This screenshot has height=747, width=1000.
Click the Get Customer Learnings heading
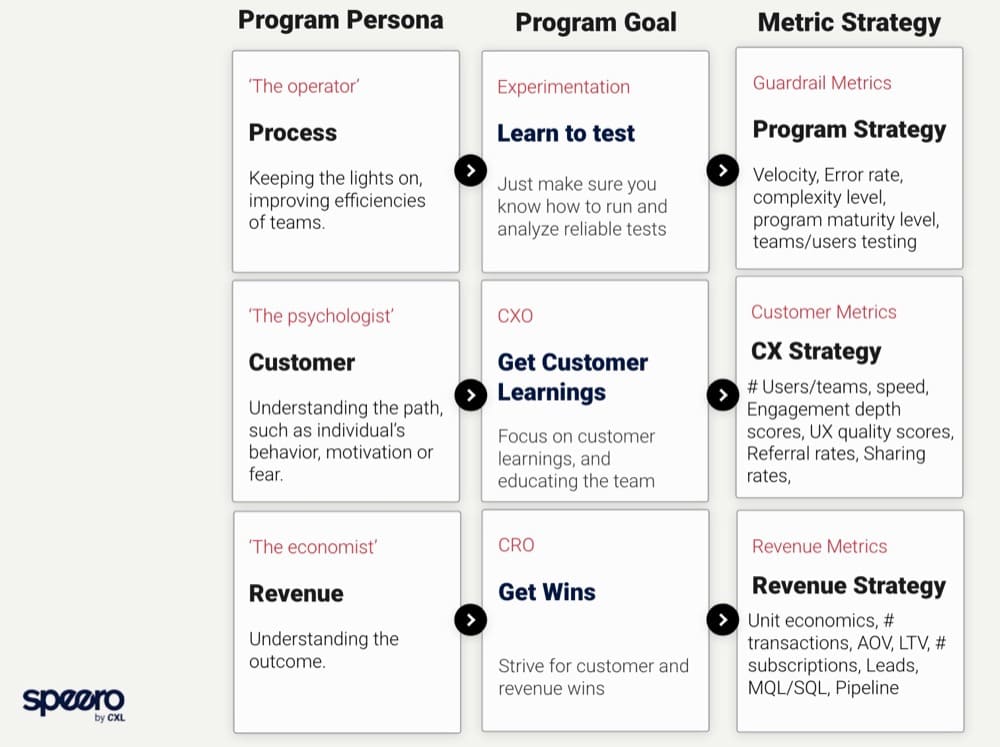click(573, 377)
